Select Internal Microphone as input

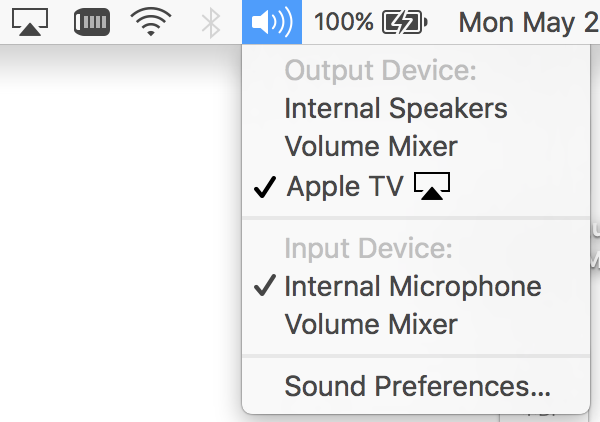412,286
